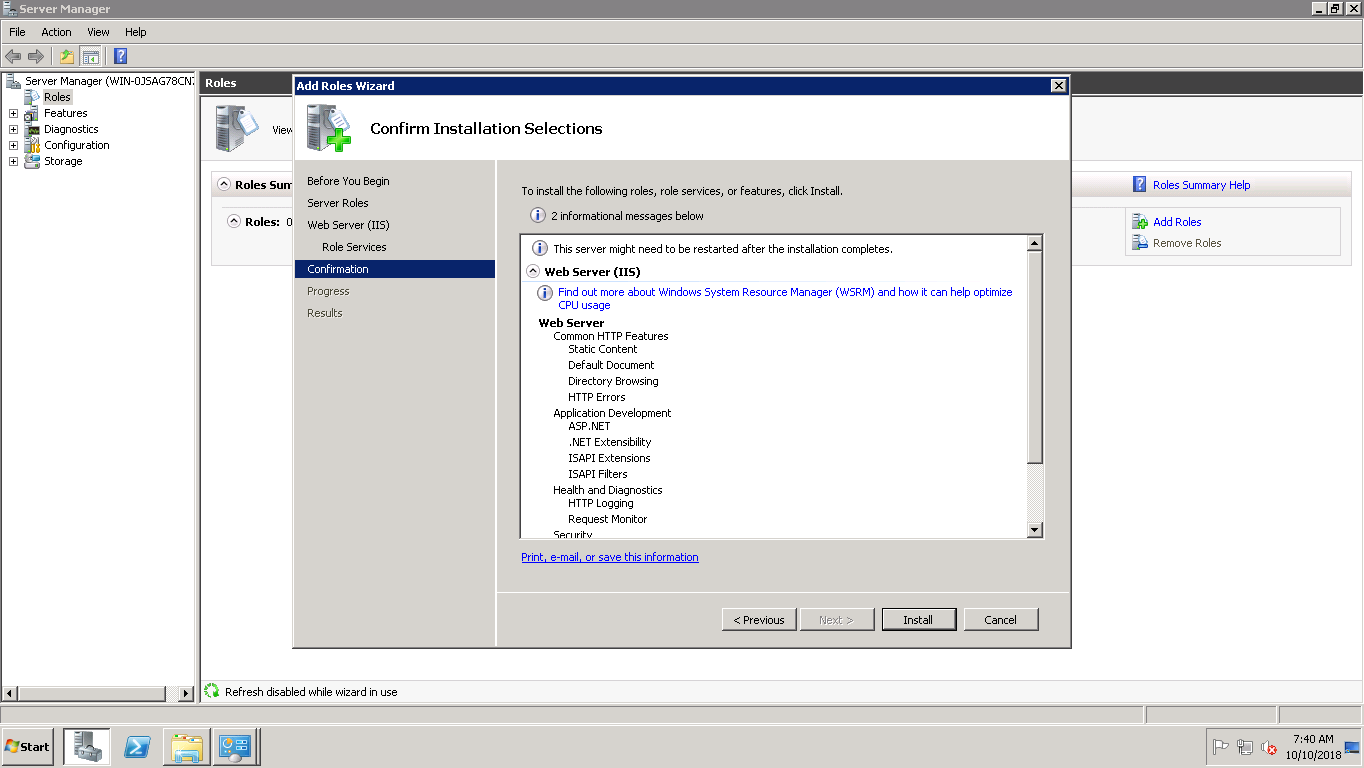This screenshot has height=768, width=1364.
Task: Go to Before You Begin wizard step
Action: (x=348, y=181)
